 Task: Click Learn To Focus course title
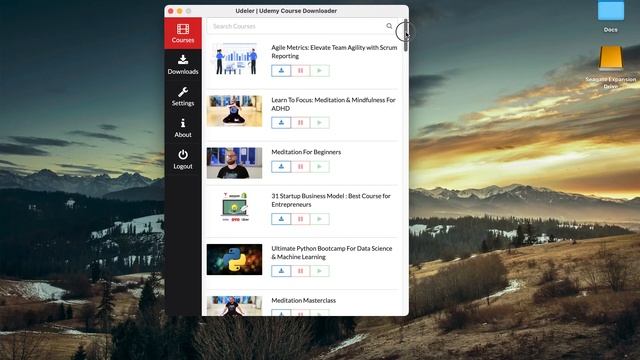(x=333, y=104)
